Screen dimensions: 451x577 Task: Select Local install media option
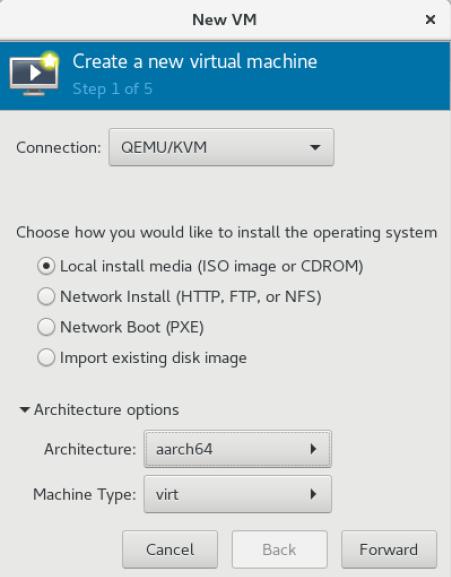pos(46,266)
